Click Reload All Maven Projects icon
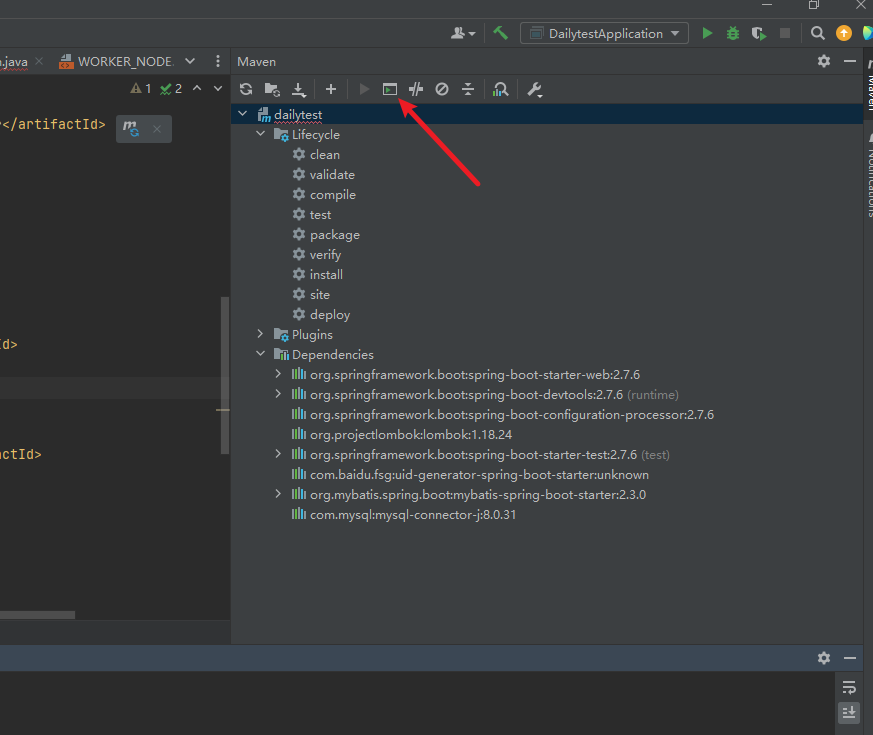This screenshot has height=735, width=873. (246, 90)
